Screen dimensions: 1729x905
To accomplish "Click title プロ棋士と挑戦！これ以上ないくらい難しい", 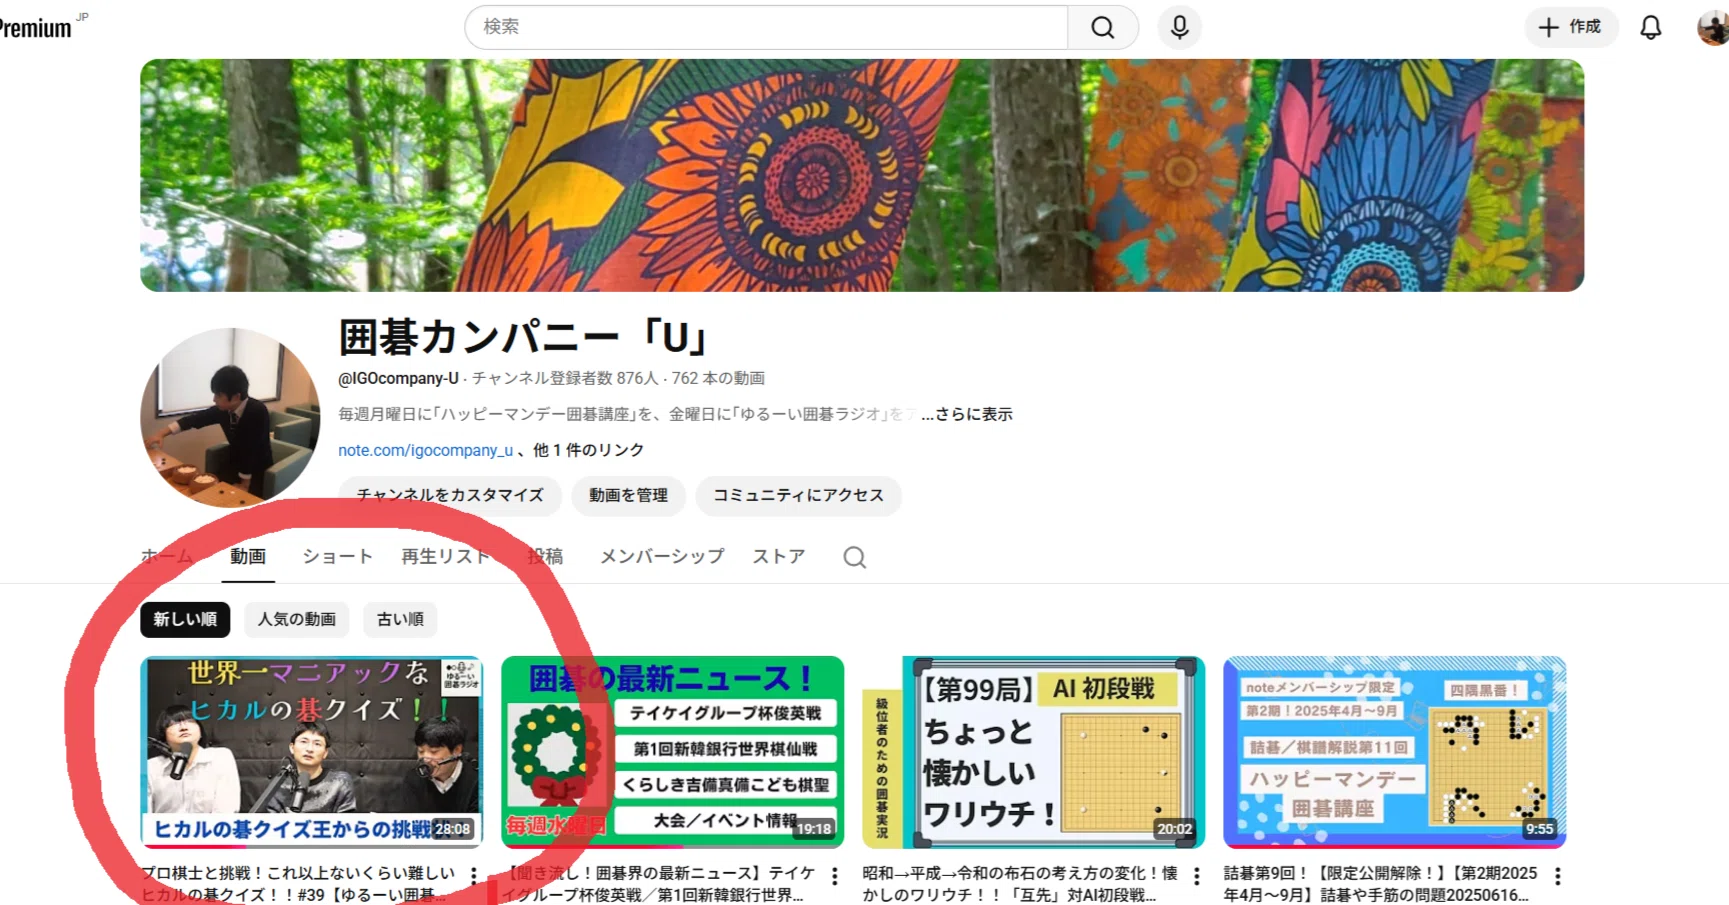I will tap(298, 884).
